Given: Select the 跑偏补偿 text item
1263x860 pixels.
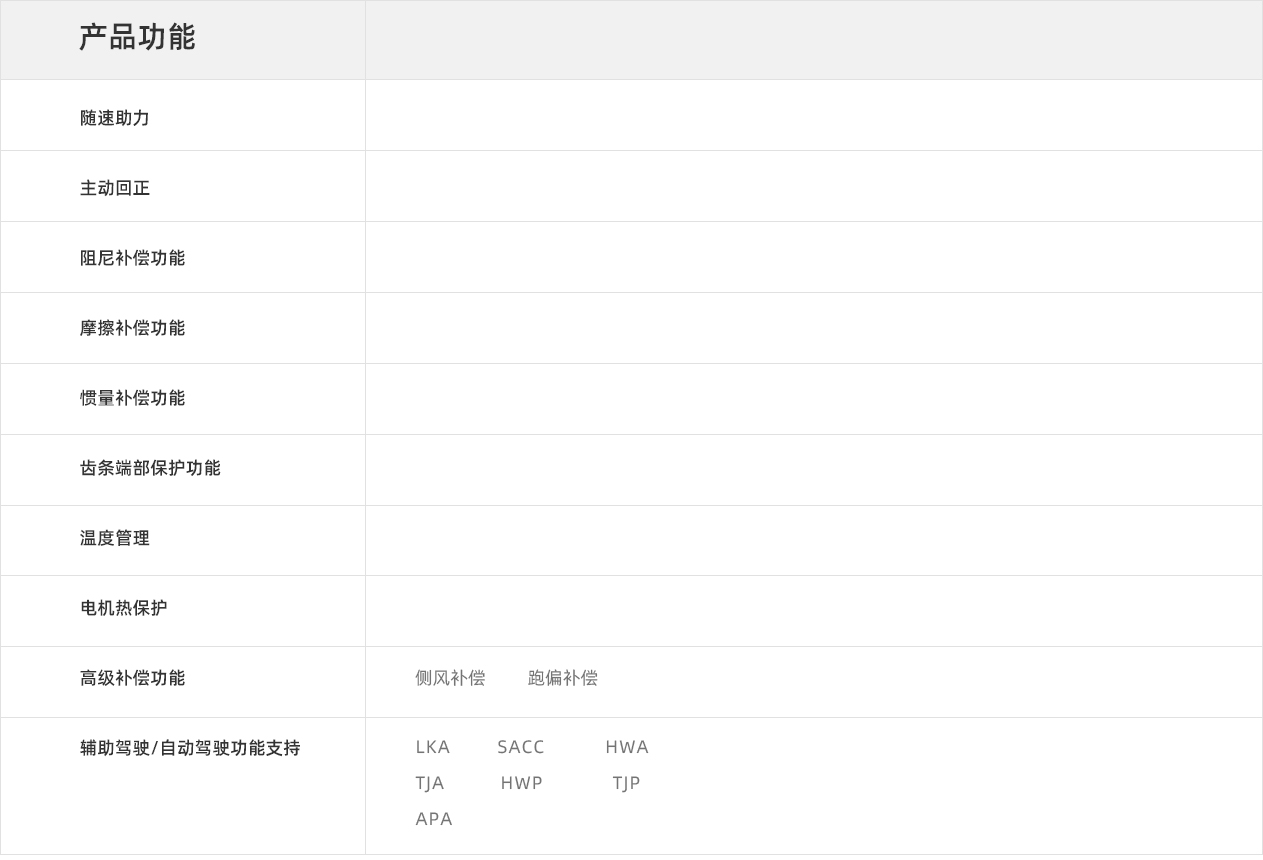Looking at the screenshot, I should point(562,678).
